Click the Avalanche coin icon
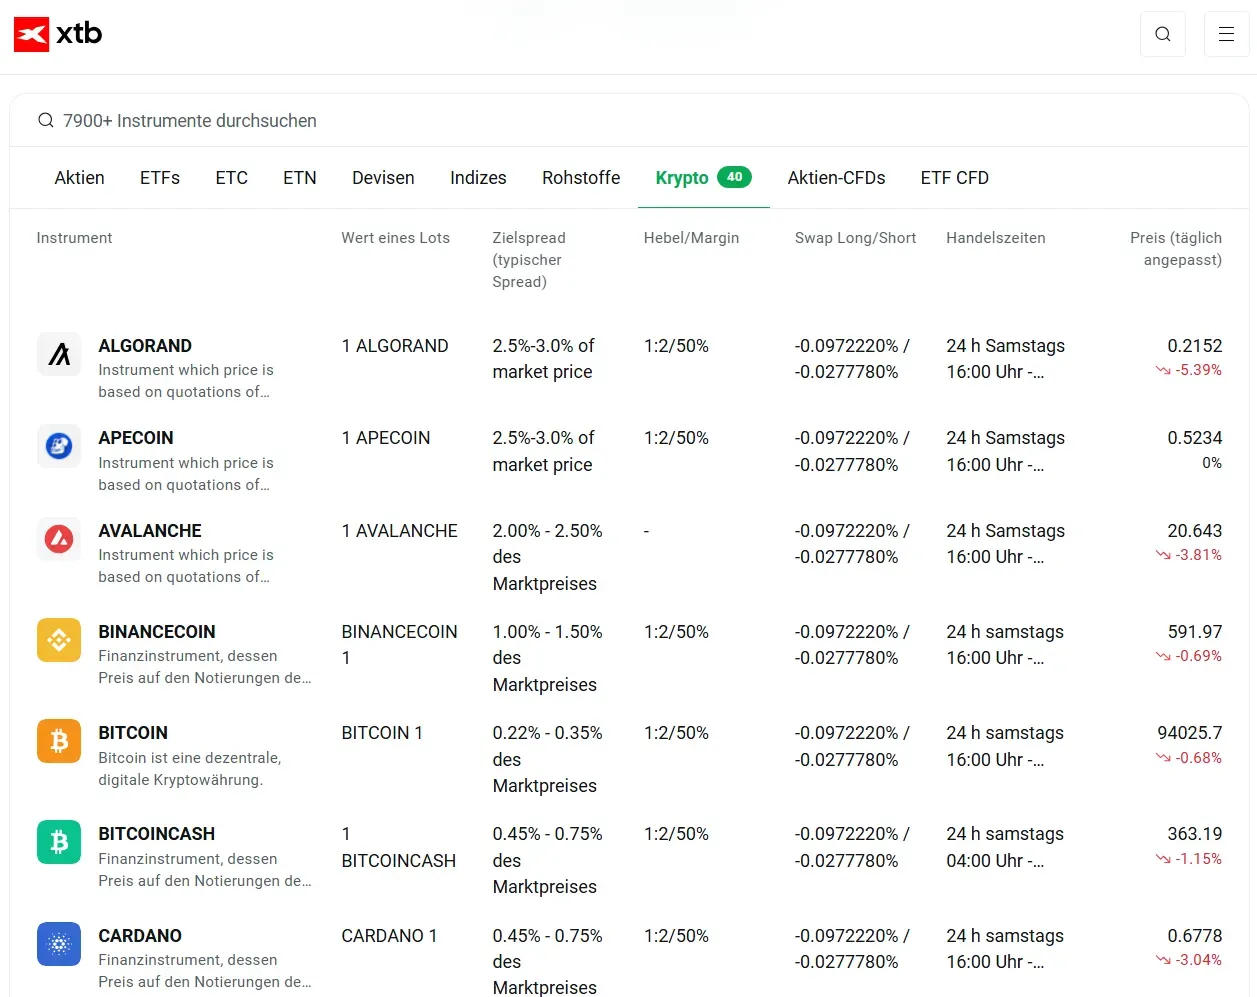The image size is (1257, 997). tap(59, 539)
